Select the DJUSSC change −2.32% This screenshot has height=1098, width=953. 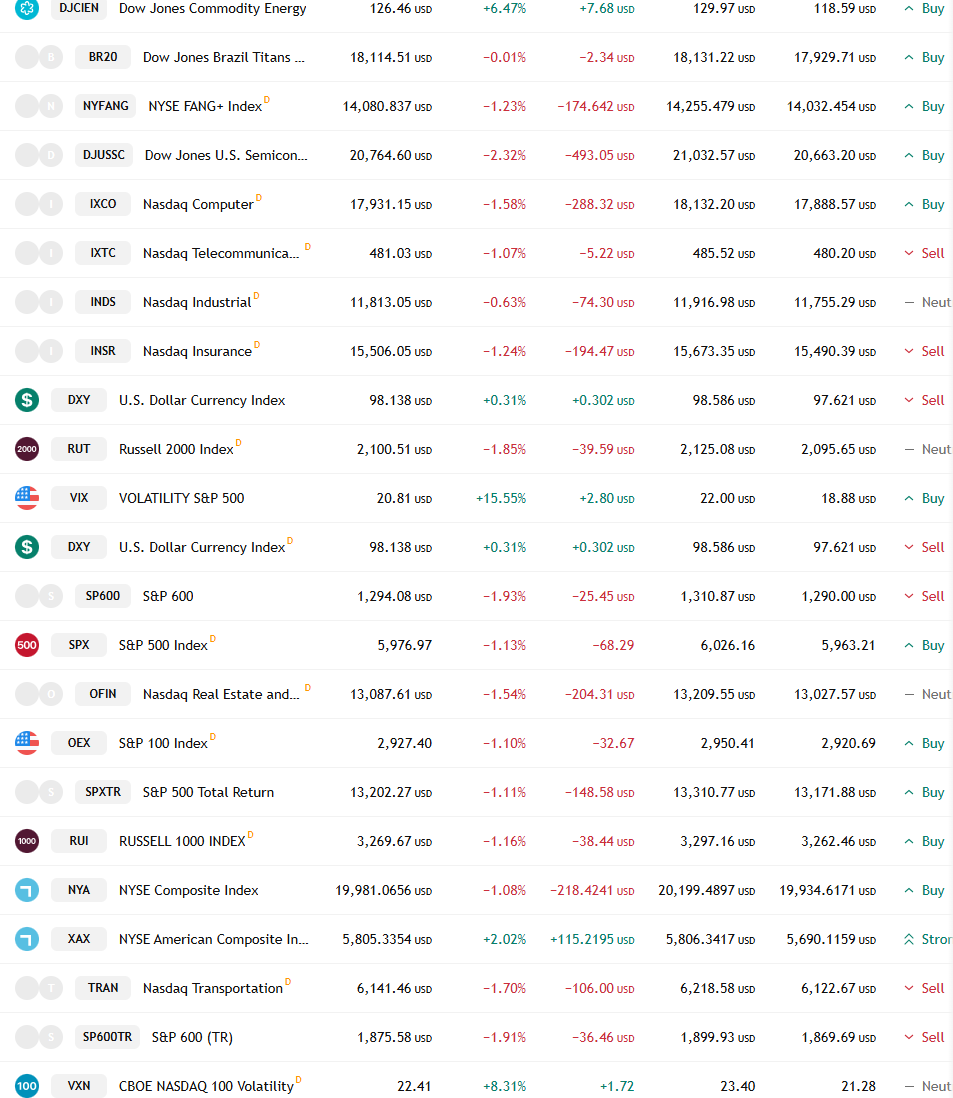(504, 155)
